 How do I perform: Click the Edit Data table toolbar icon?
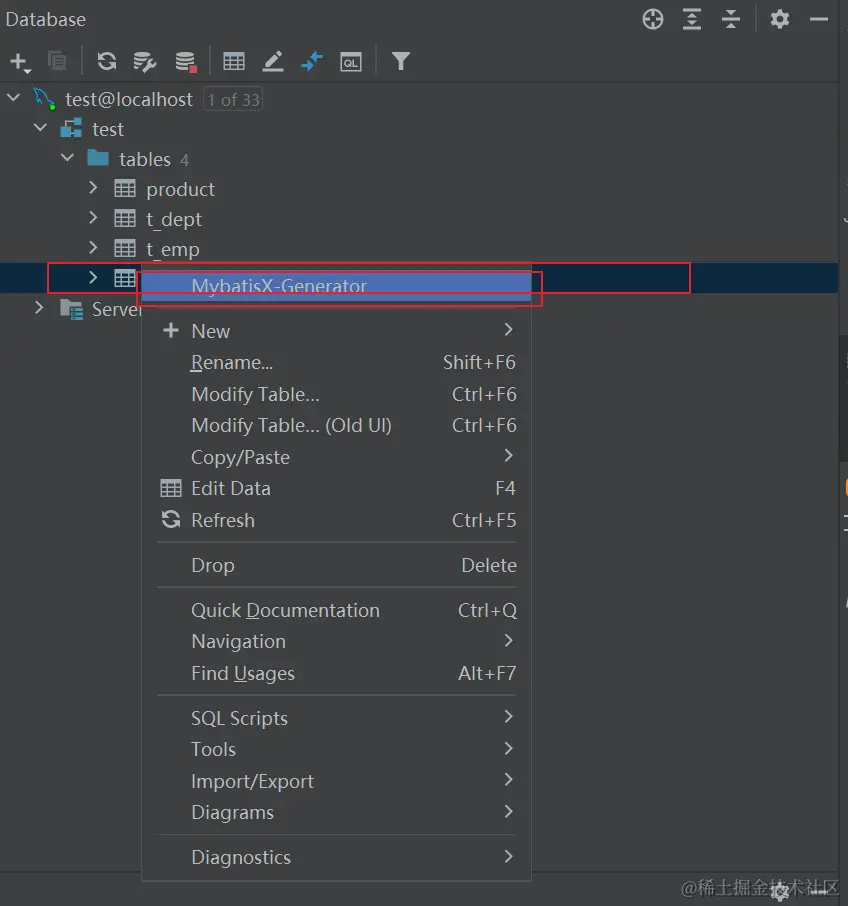click(x=234, y=61)
